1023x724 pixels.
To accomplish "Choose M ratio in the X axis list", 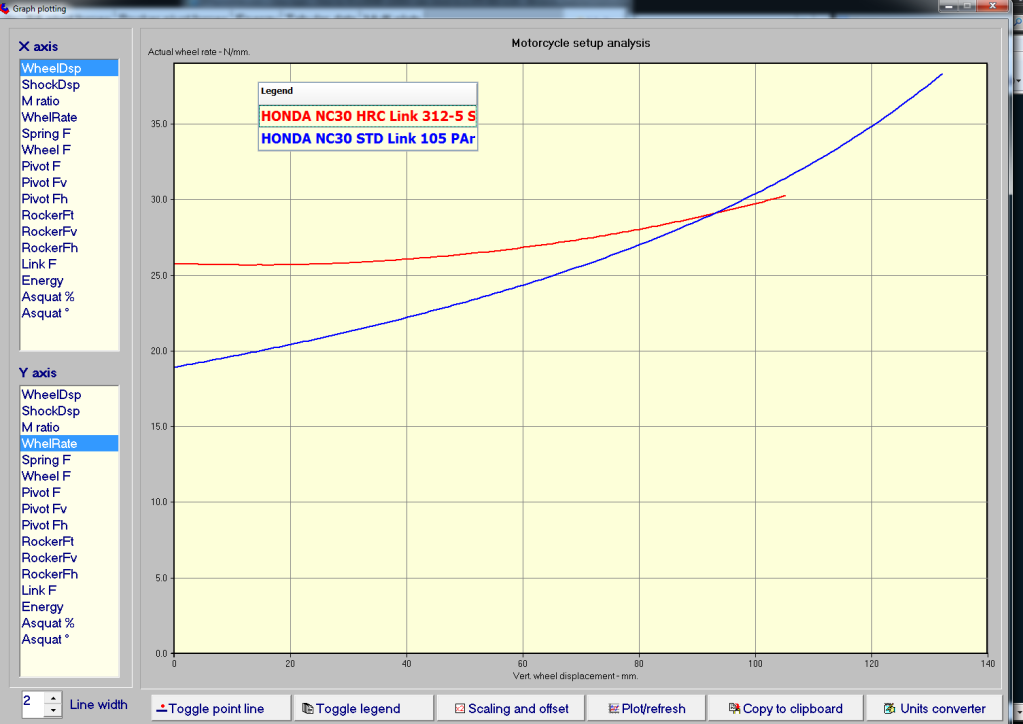I will pos(69,100).
